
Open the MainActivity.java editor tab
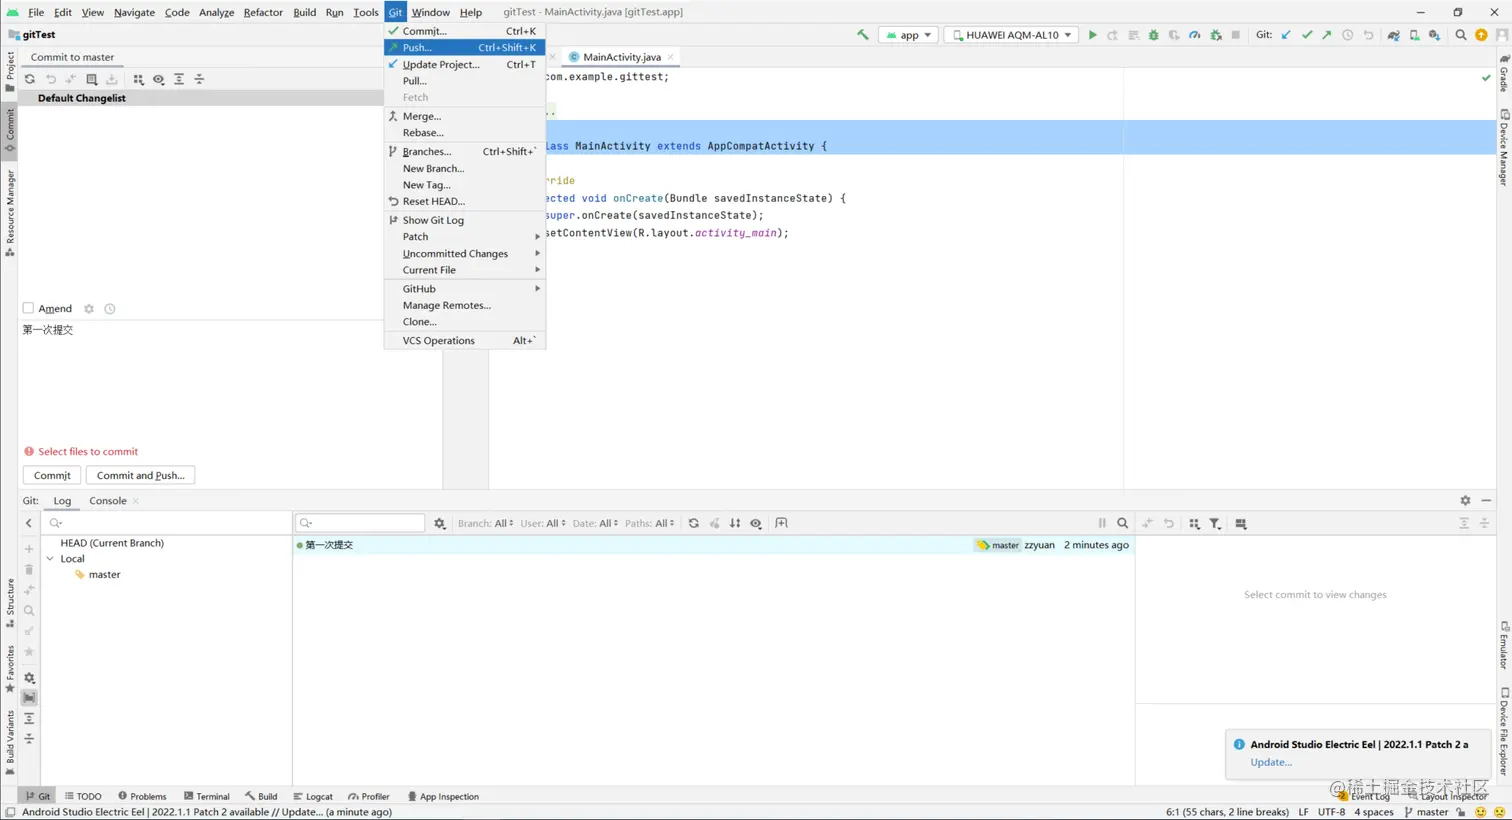[x=621, y=57]
